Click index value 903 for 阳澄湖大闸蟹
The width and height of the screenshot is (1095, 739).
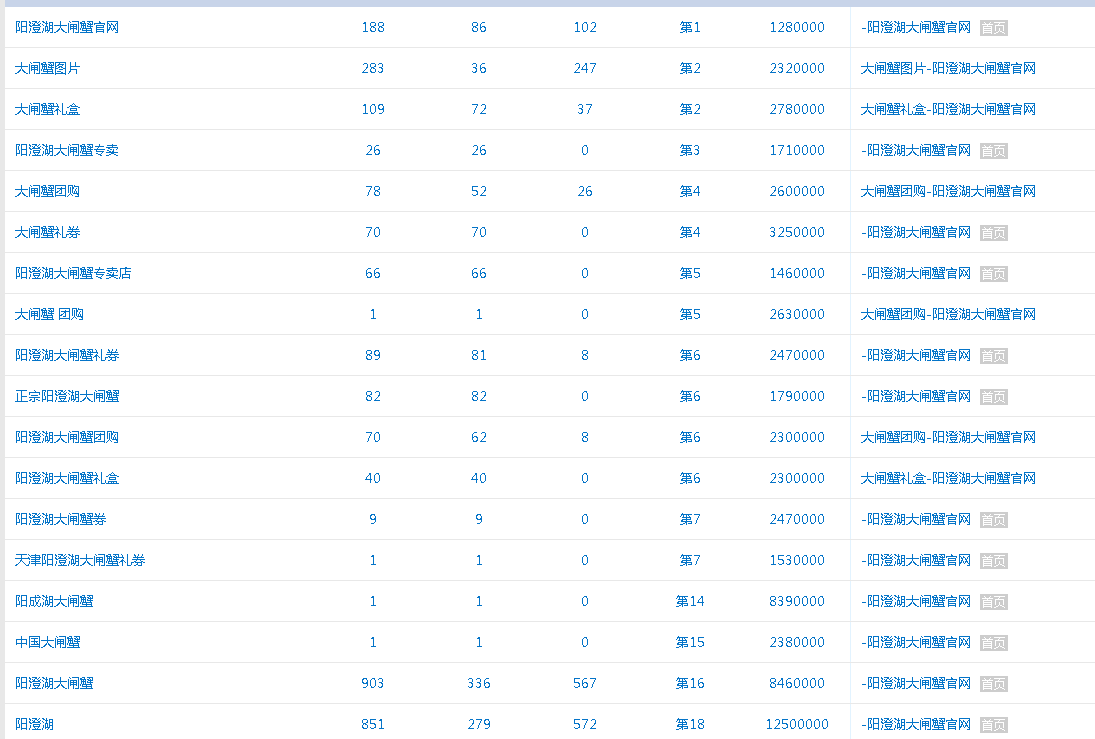coord(373,683)
